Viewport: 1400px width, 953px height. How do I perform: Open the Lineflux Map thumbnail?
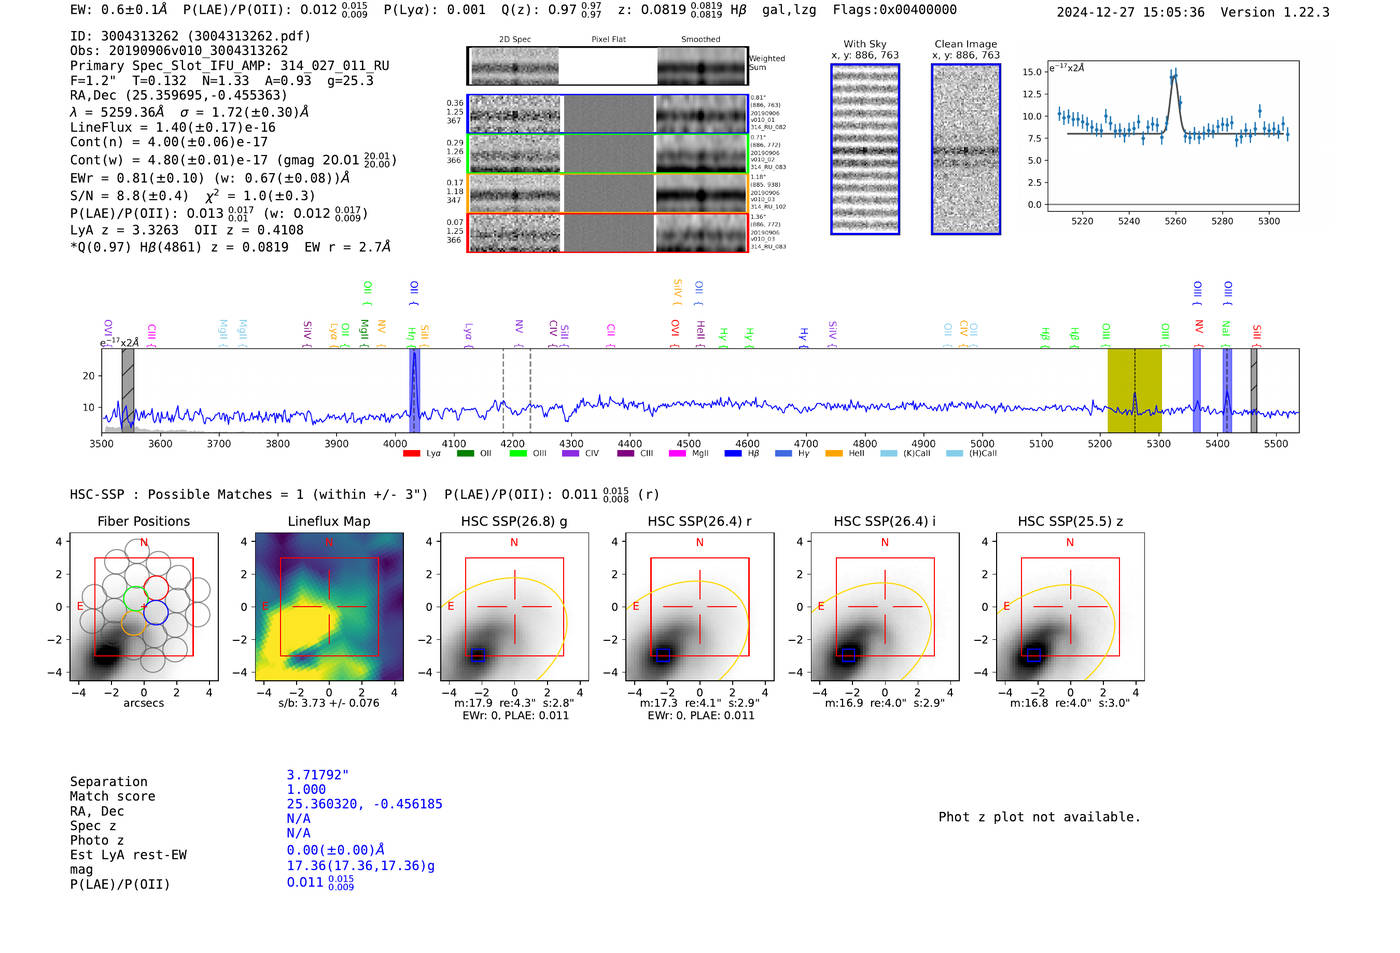tap(329, 607)
